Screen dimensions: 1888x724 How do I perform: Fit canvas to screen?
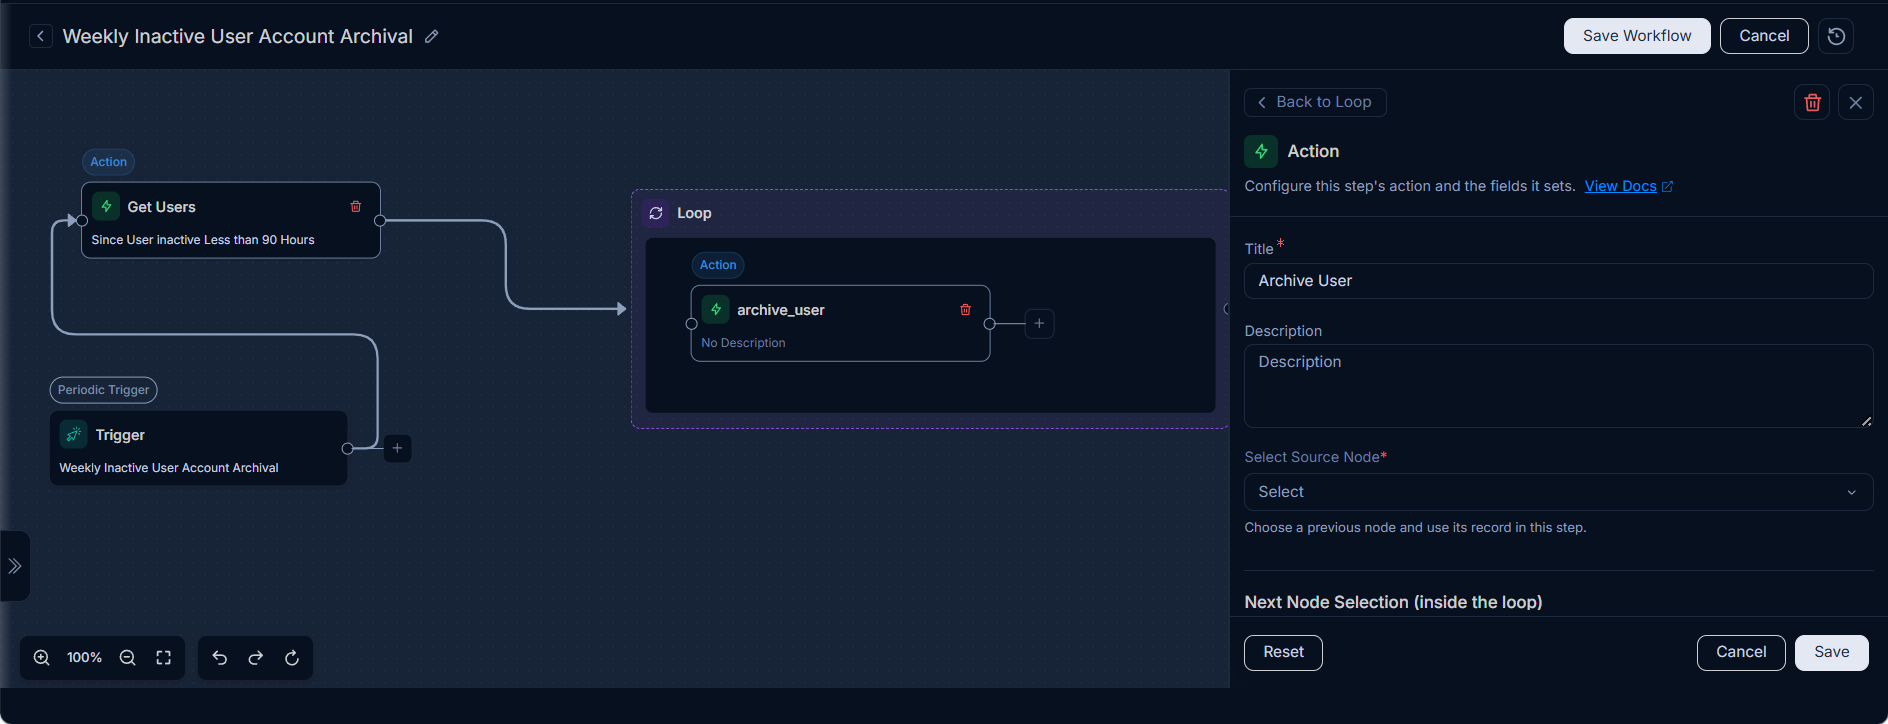[x=163, y=658]
